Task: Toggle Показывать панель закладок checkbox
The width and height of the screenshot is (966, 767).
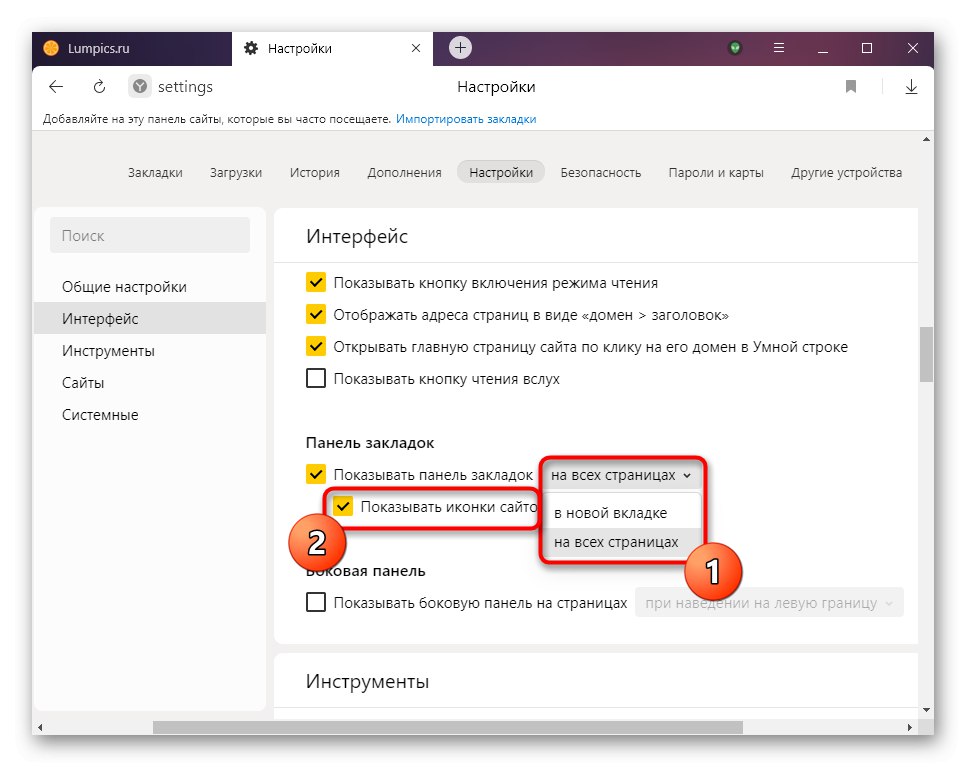Action: click(x=316, y=474)
